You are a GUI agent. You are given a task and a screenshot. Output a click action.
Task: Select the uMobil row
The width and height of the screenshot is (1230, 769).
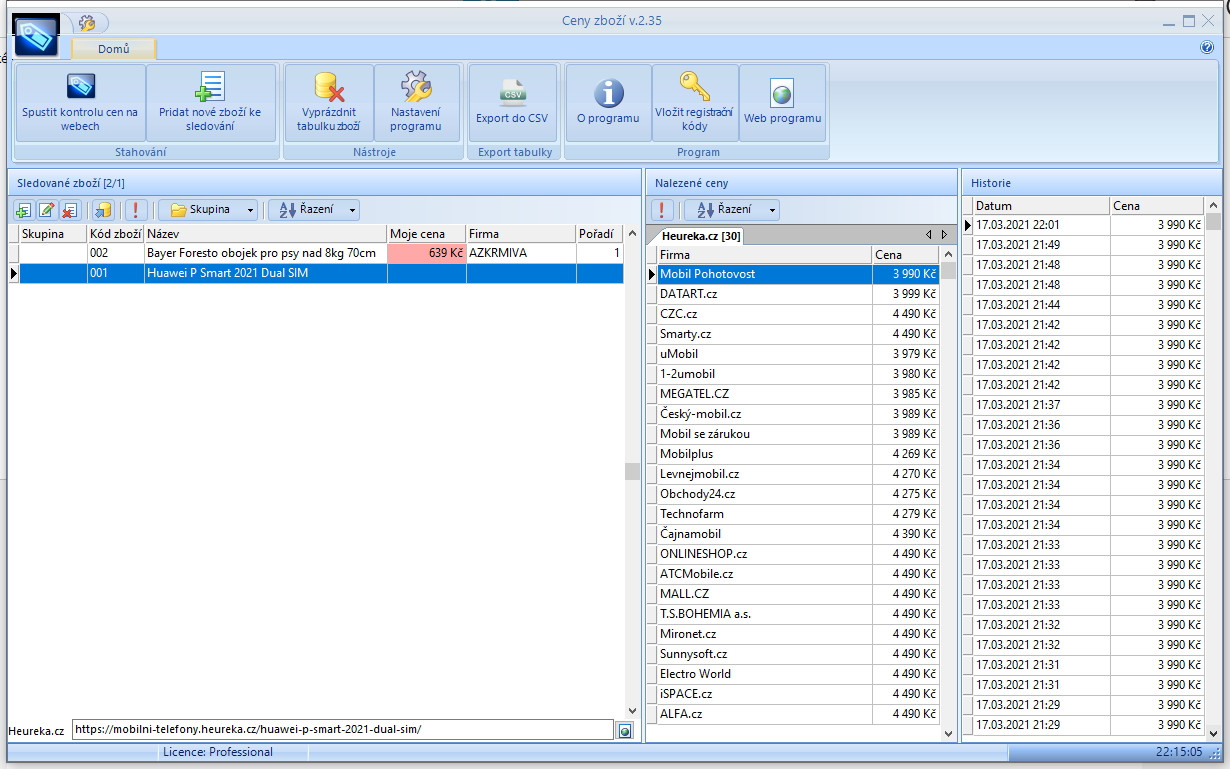tap(793, 354)
